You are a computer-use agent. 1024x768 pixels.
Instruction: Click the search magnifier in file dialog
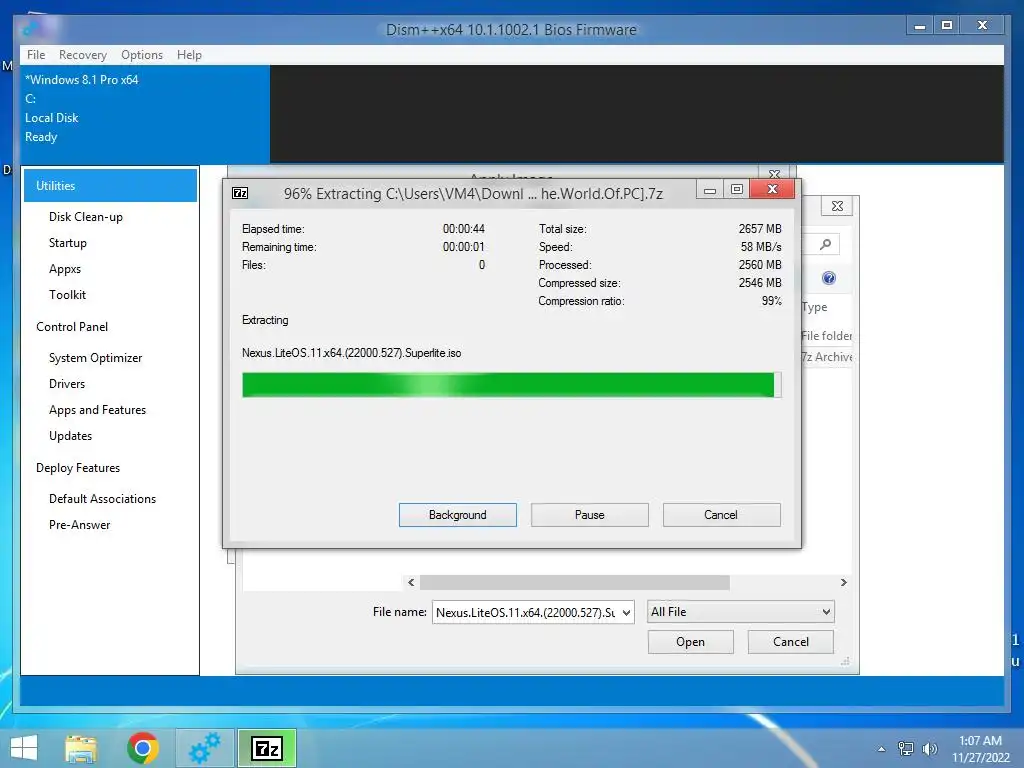point(825,244)
